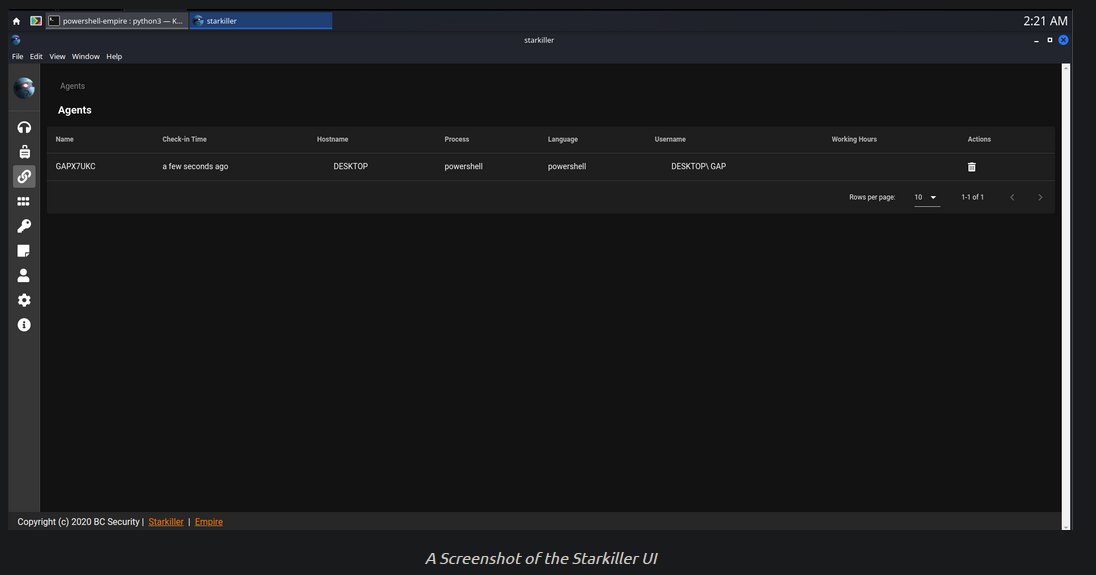This screenshot has width=1096, height=575.
Task: Delete agent GAPX7UKC with trash icon
Action: point(972,167)
